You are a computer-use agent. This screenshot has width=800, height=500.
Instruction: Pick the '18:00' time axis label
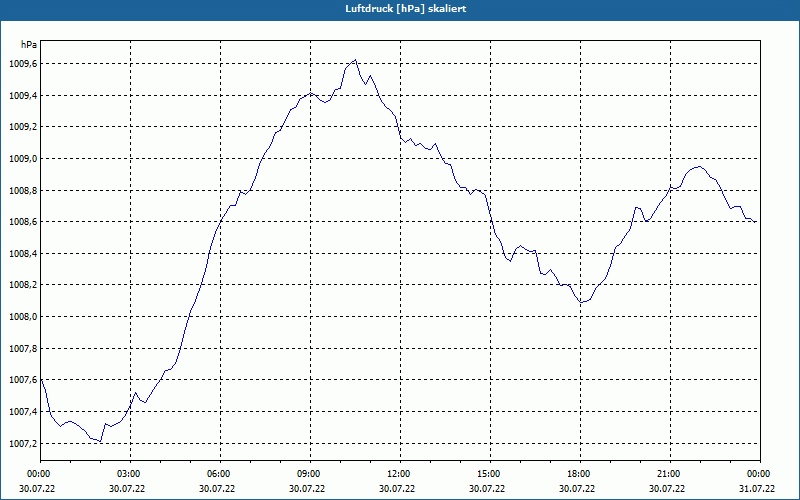[x=577, y=474]
